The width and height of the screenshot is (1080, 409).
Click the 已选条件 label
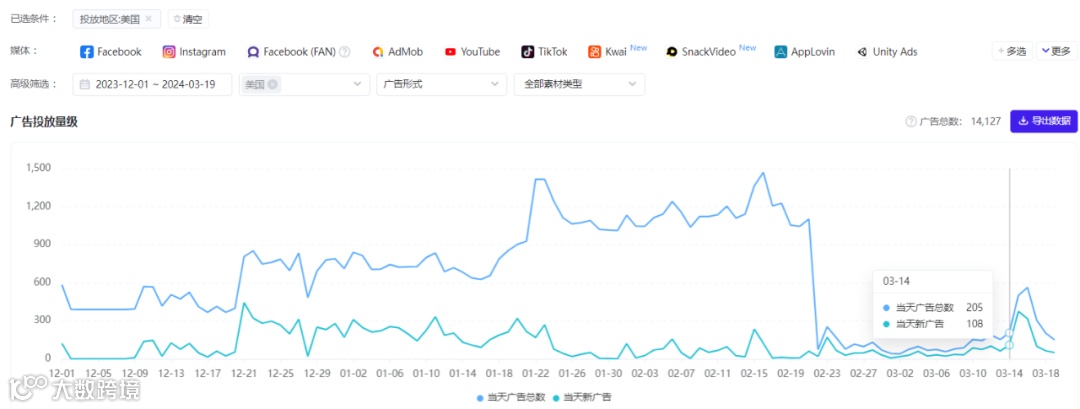pyautogui.click(x=34, y=19)
